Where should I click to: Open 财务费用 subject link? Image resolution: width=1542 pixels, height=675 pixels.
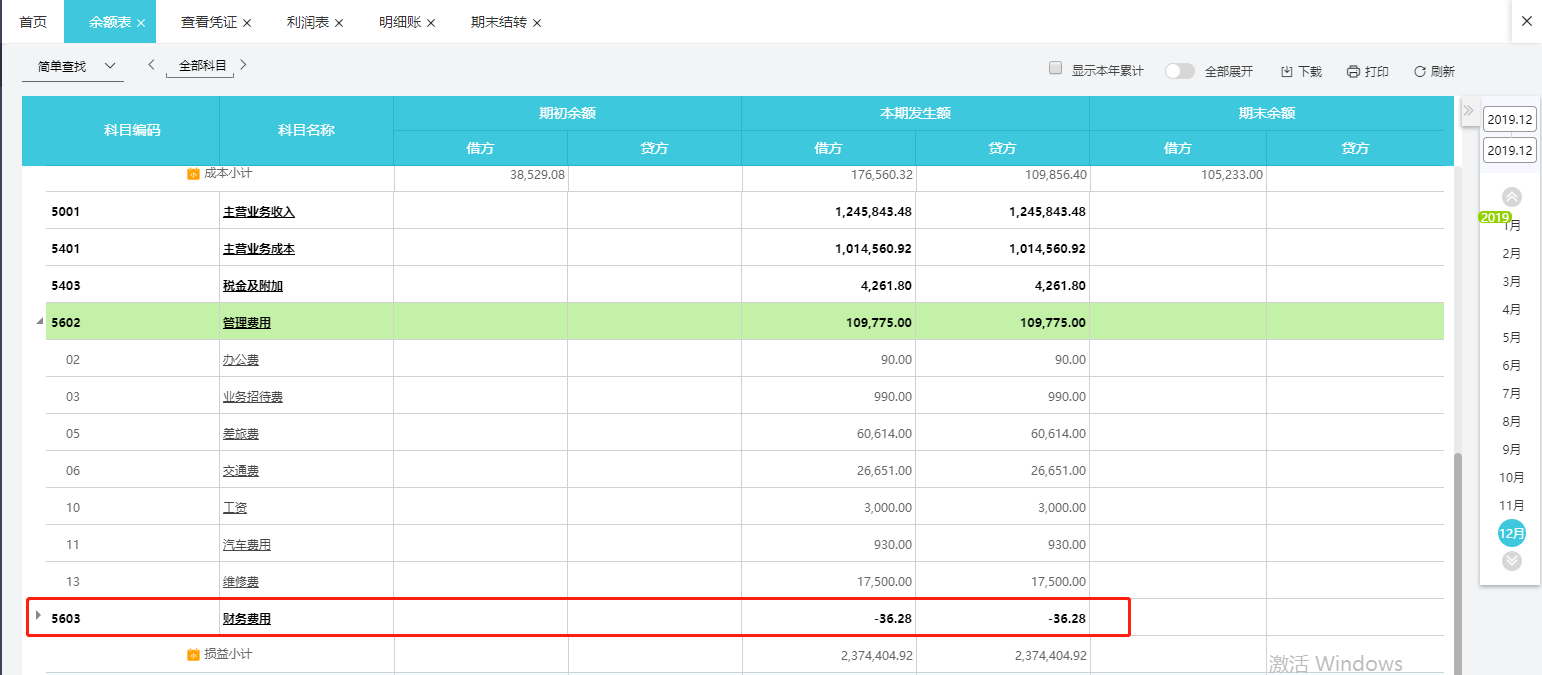[247, 619]
